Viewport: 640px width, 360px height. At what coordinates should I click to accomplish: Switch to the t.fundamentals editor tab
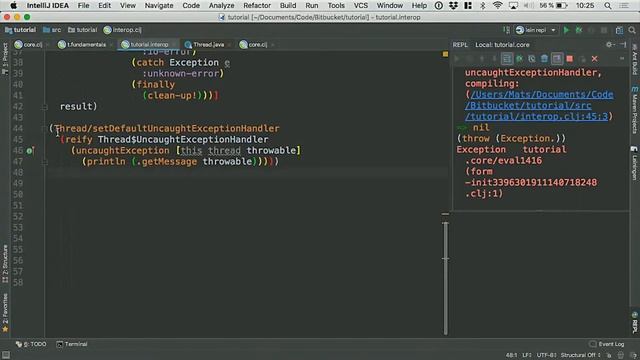pos(86,44)
